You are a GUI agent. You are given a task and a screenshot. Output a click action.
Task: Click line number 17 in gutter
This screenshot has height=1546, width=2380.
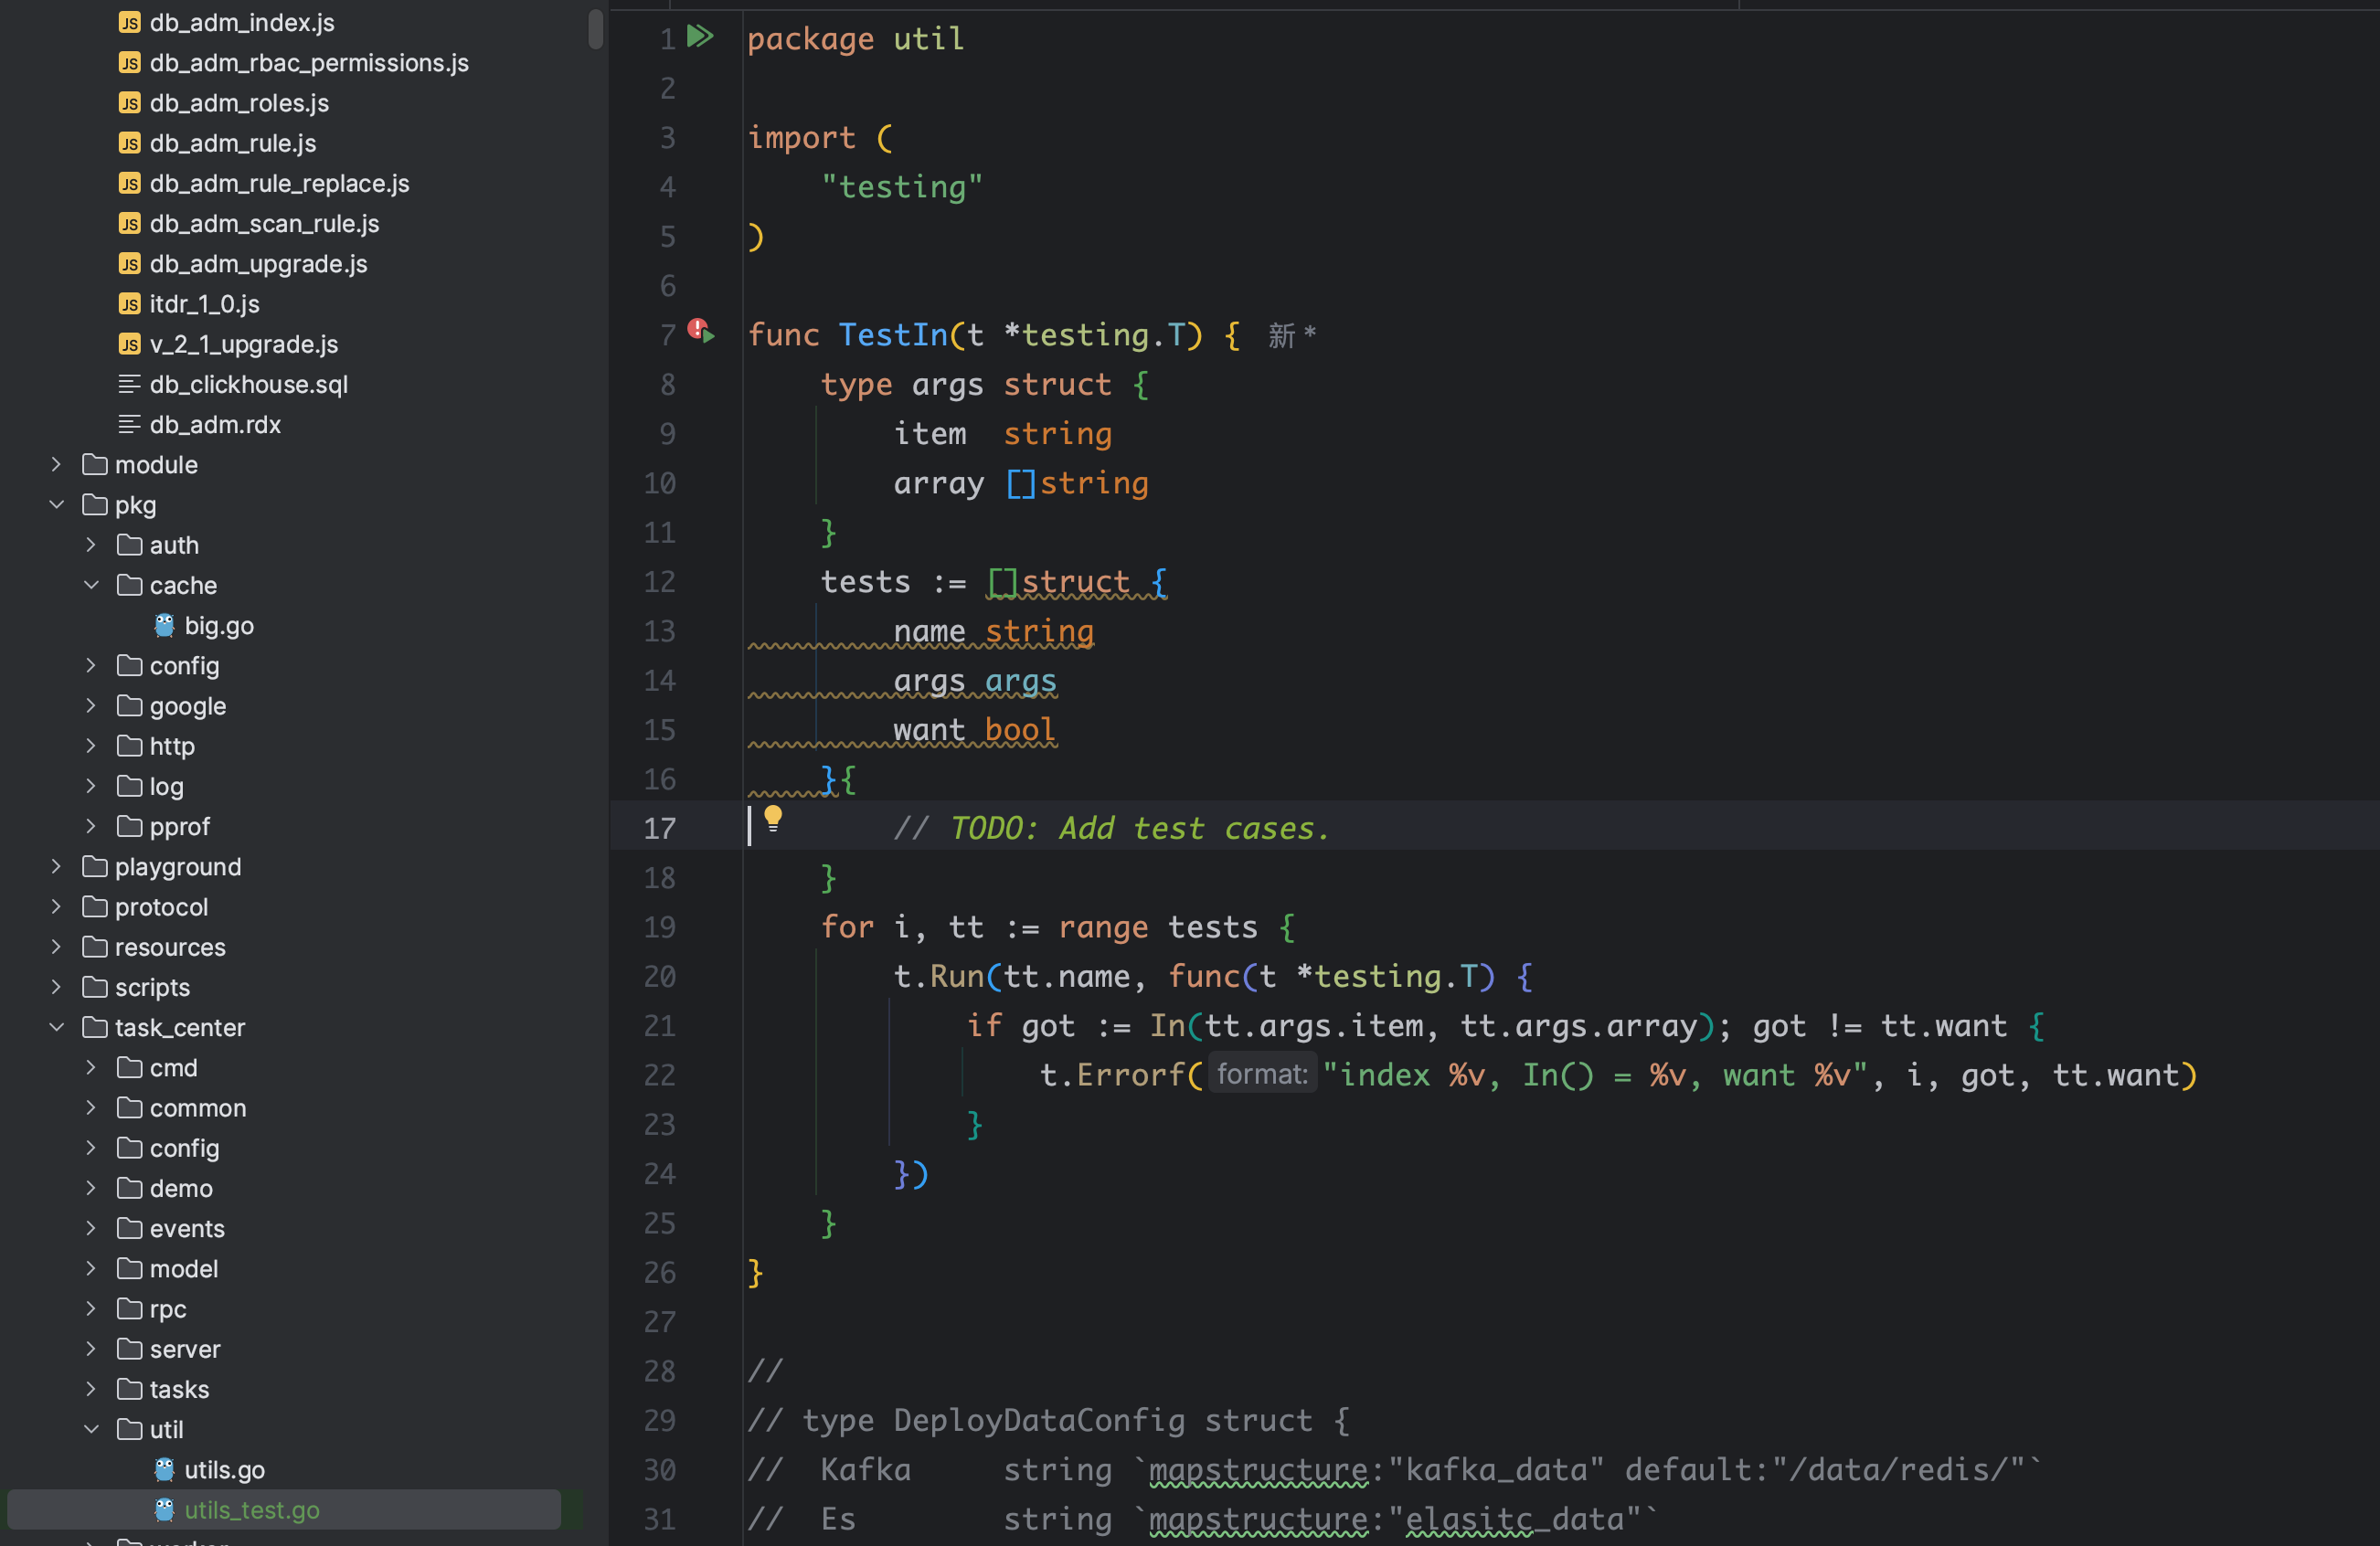[659, 828]
